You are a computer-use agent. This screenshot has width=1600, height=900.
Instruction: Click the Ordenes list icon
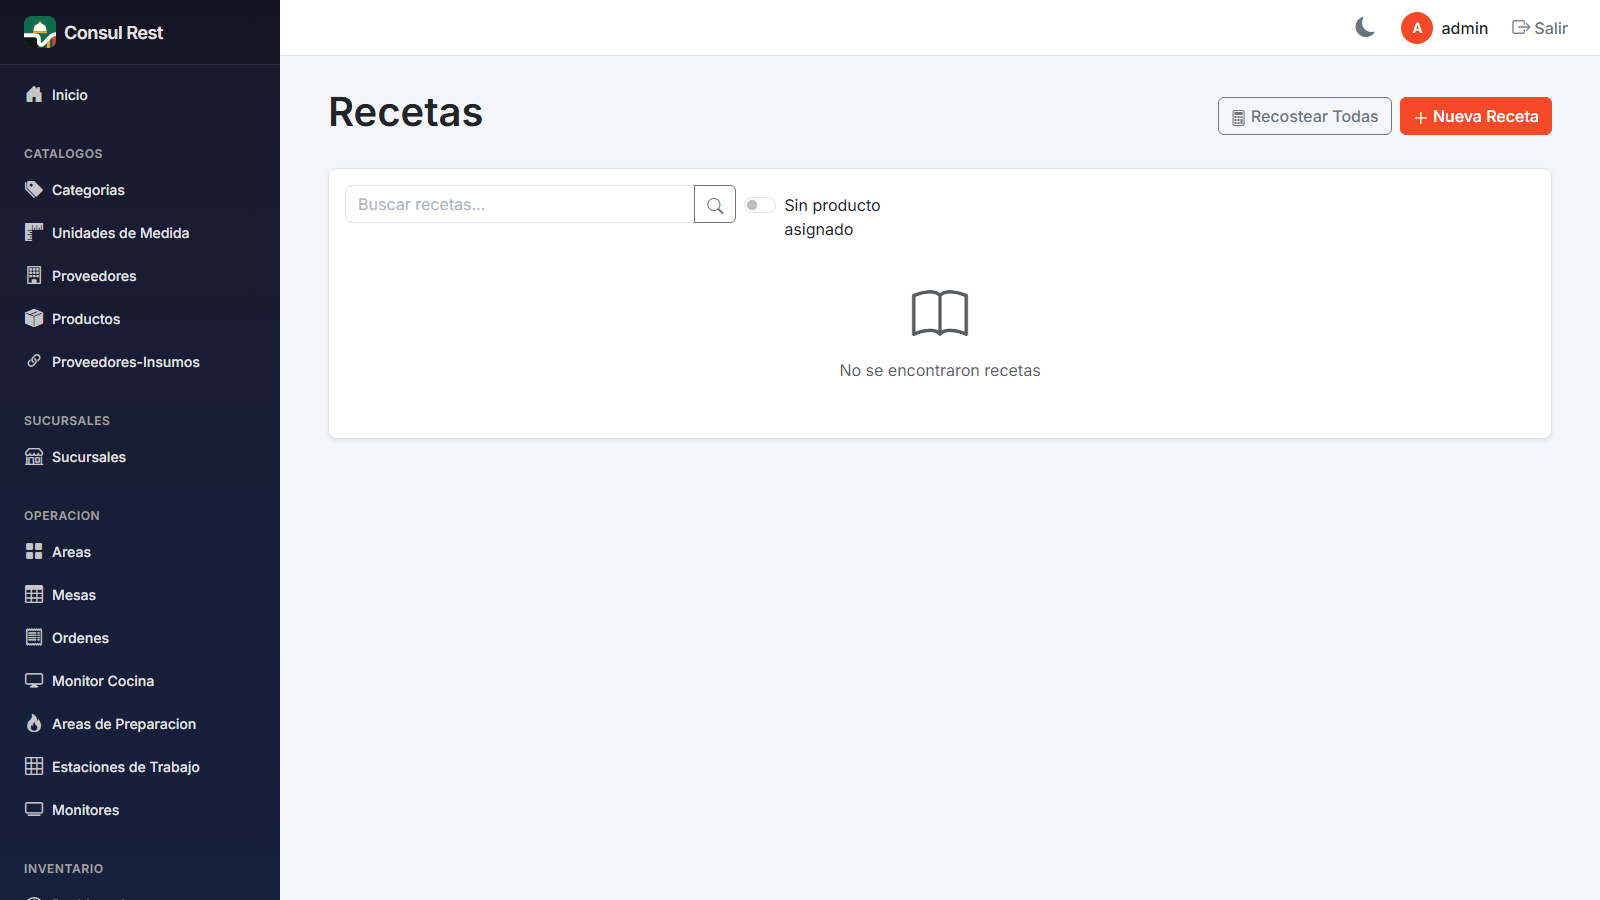34,637
